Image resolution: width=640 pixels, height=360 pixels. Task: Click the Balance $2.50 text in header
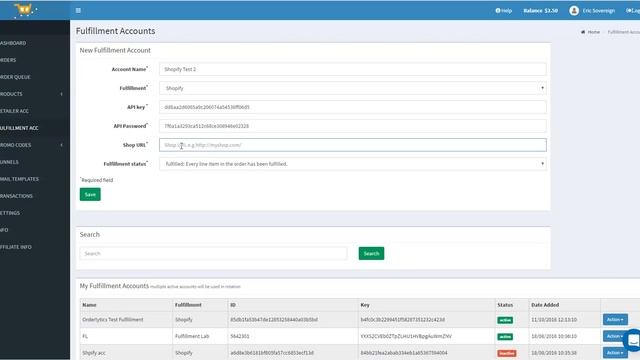[540, 11]
